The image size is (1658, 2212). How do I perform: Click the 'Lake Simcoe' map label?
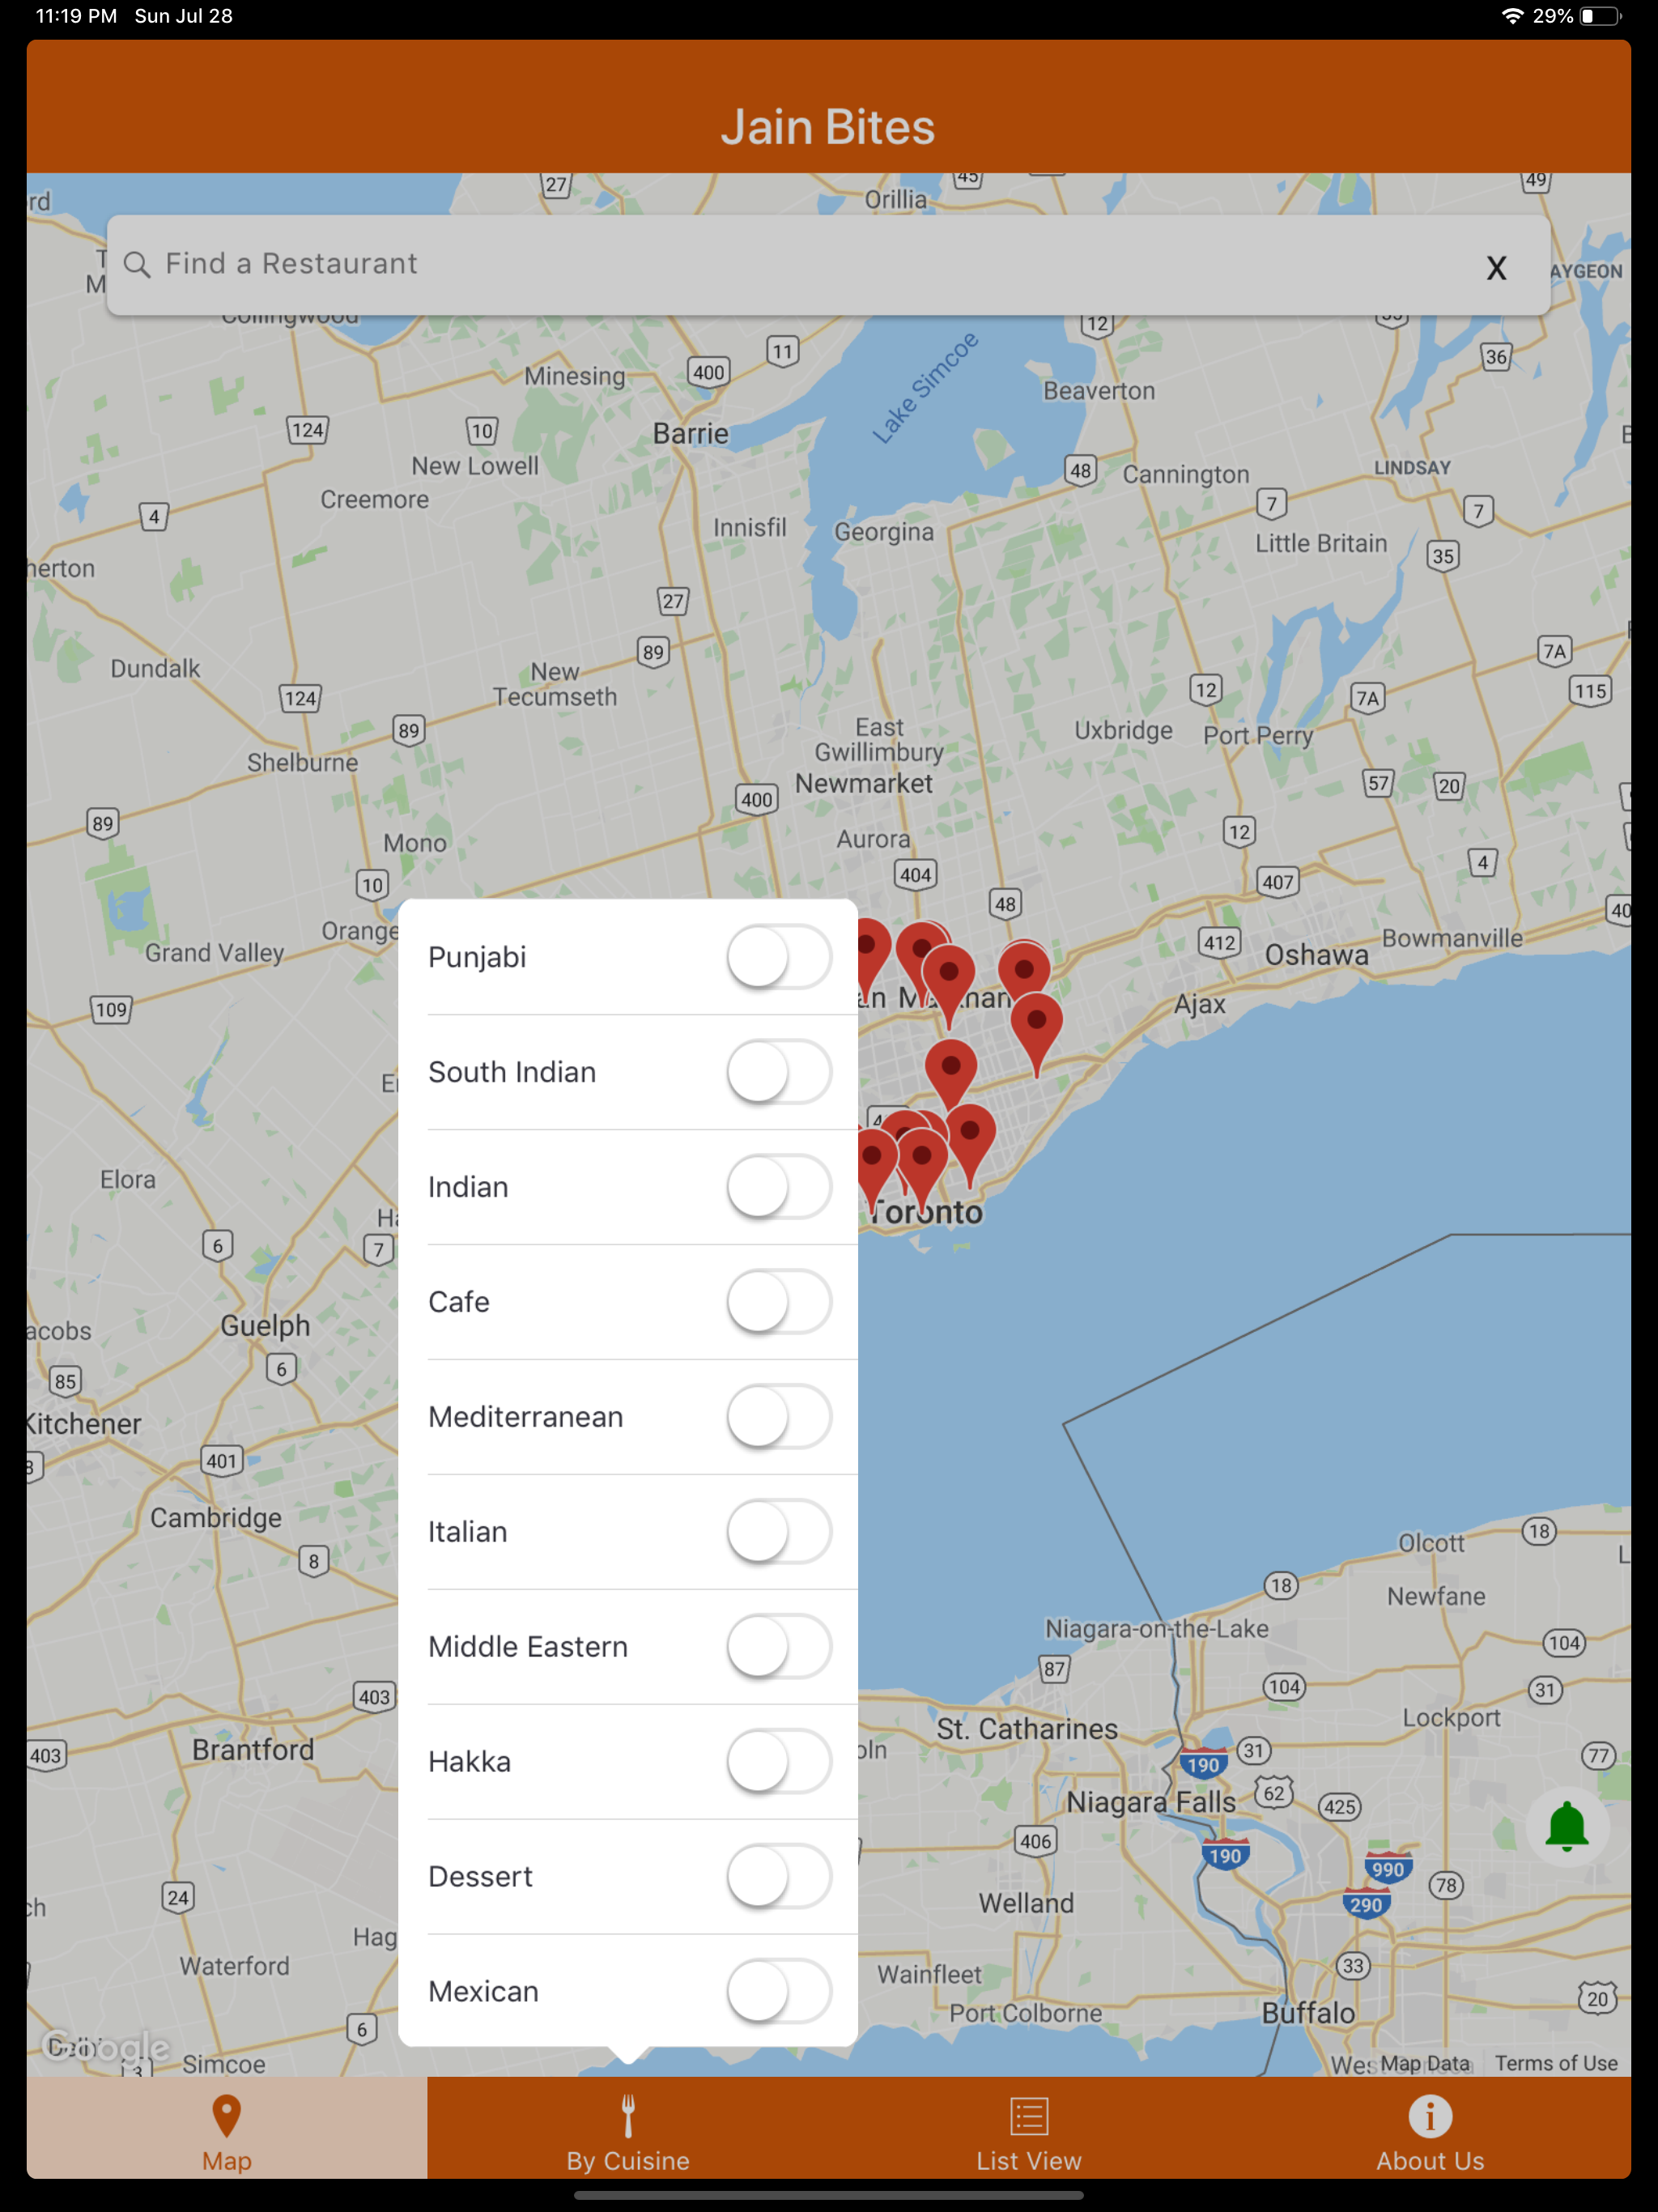click(924, 389)
